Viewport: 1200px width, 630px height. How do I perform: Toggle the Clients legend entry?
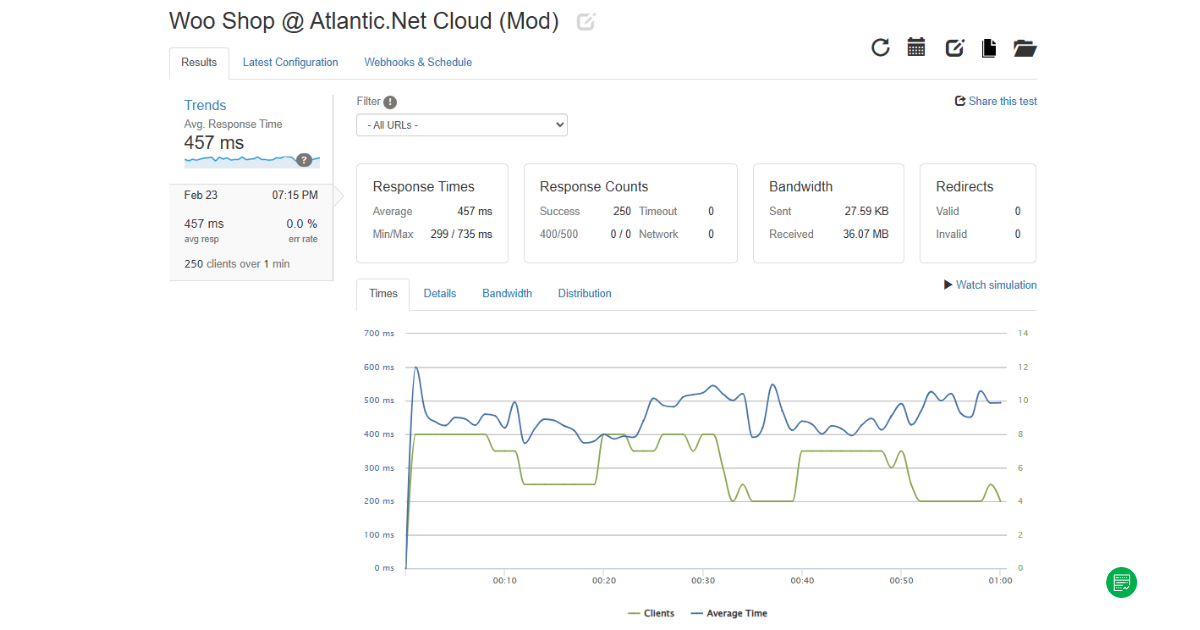click(x=651, y=613)
